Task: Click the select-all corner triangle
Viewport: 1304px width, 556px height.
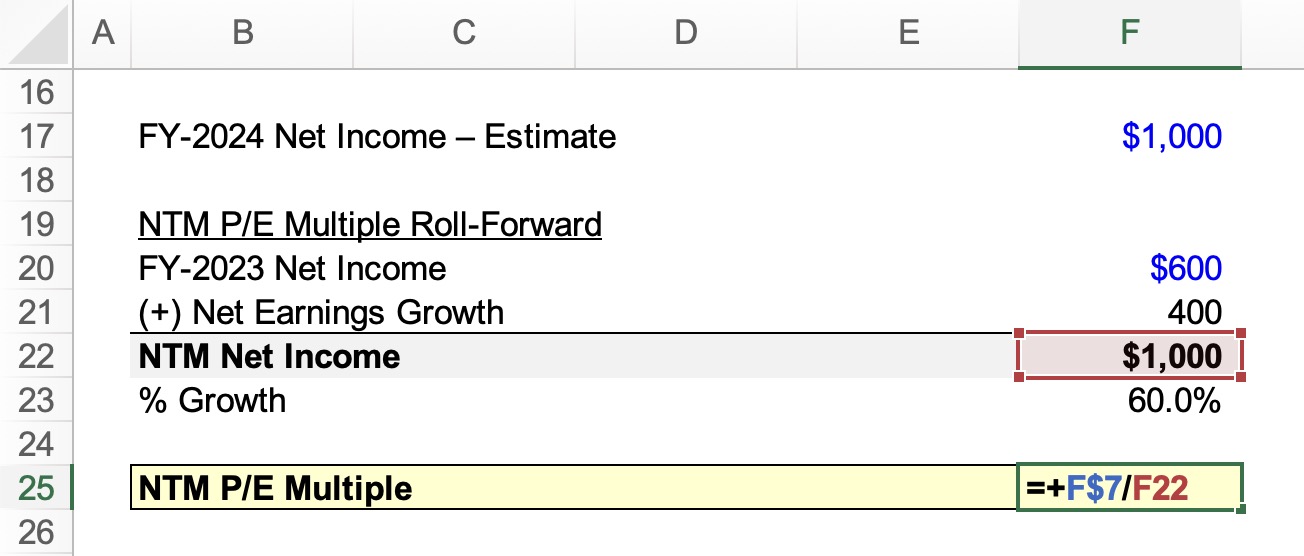Action: 37,35
